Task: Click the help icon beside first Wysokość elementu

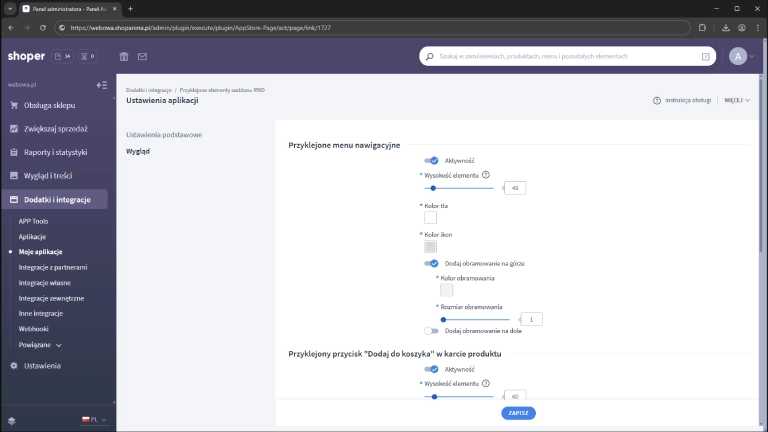Action: coord(486,175)
